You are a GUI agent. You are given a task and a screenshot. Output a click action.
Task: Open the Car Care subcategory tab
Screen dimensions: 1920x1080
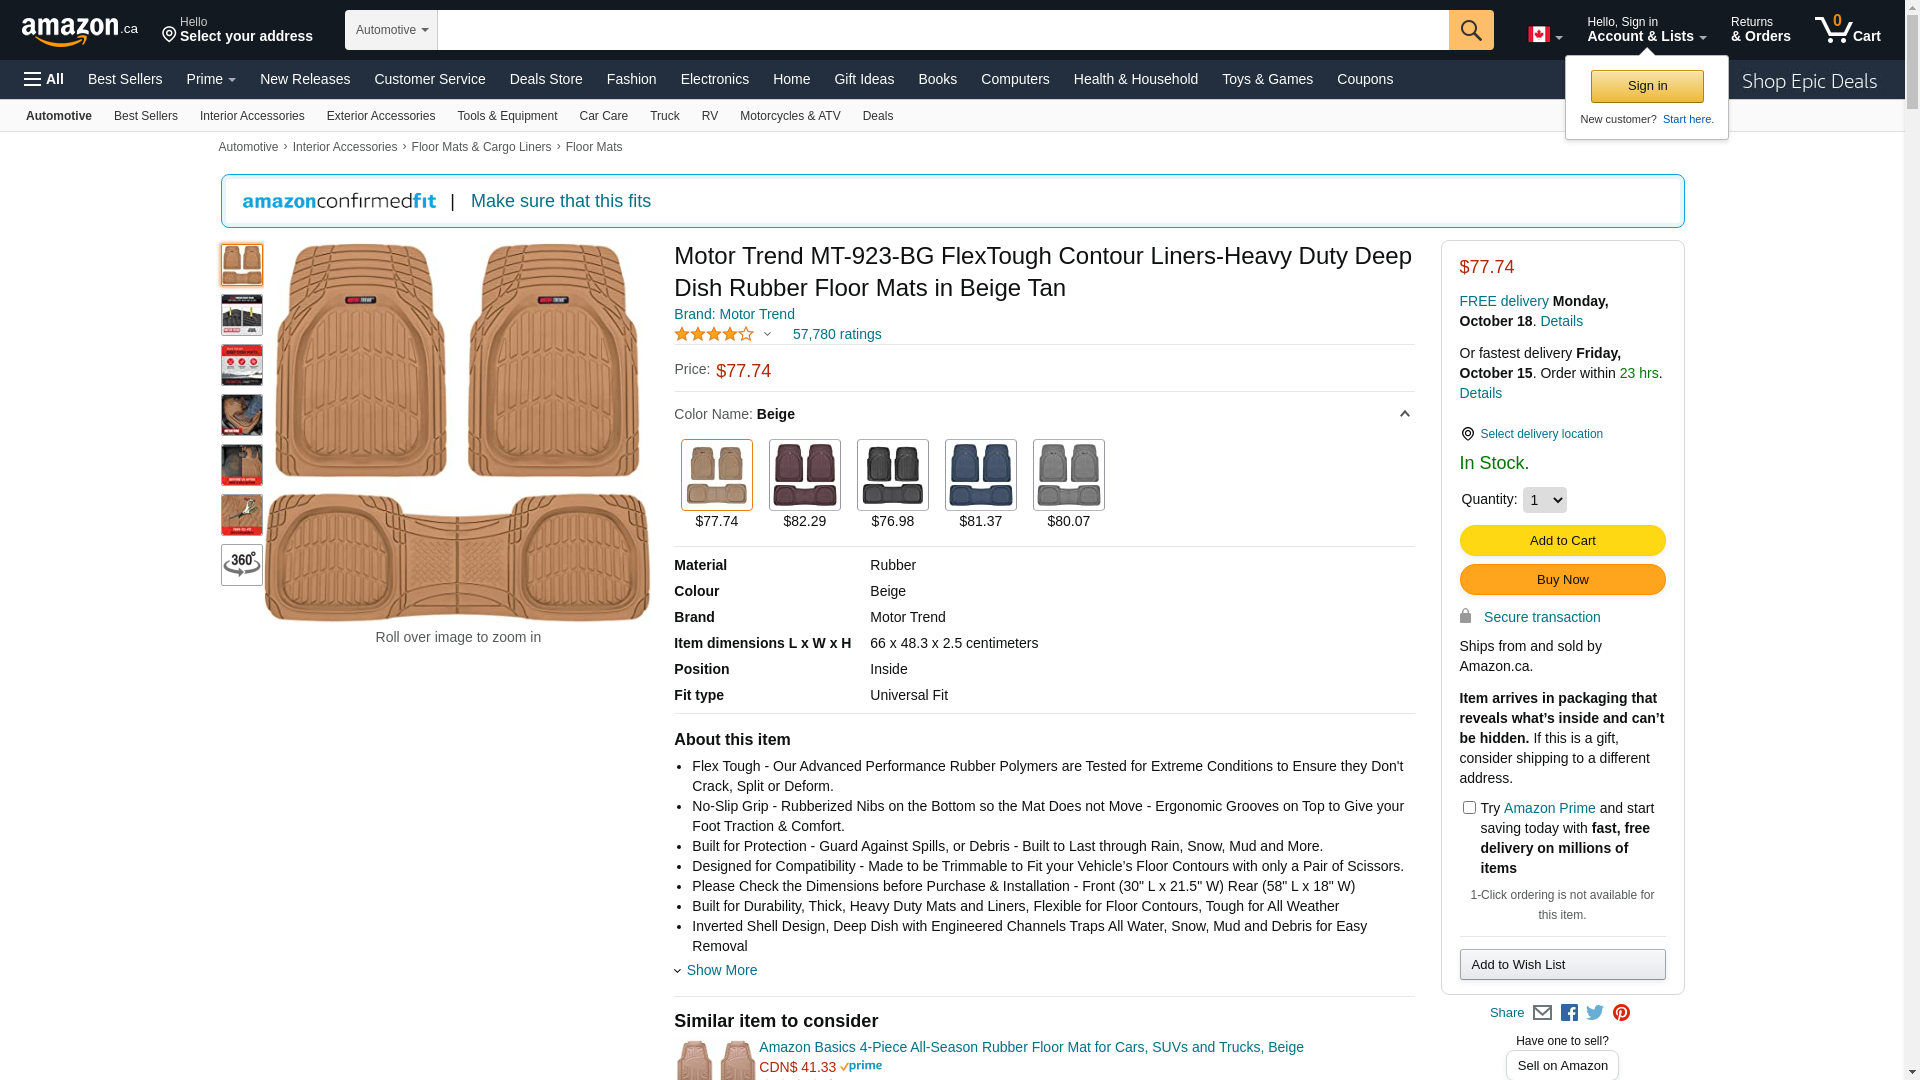[x=603, y=116]
